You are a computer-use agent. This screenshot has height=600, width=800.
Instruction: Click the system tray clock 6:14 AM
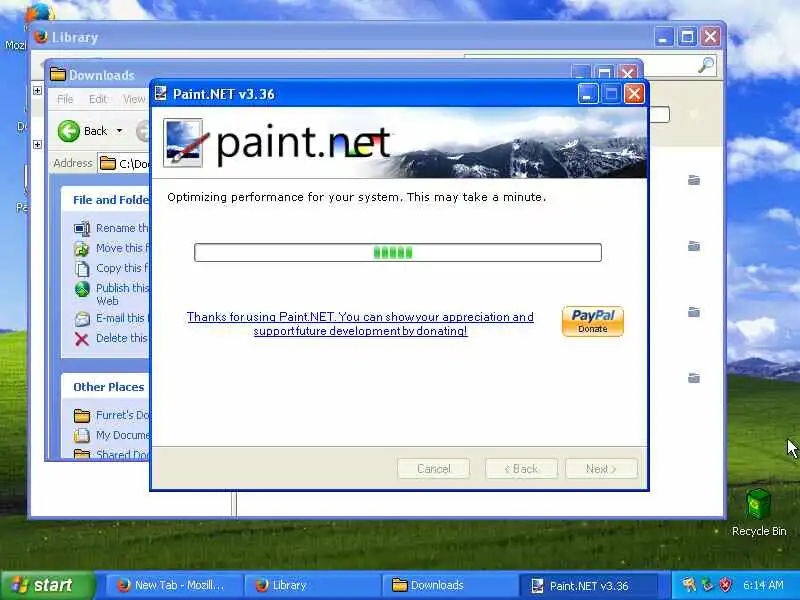[763, 585]
